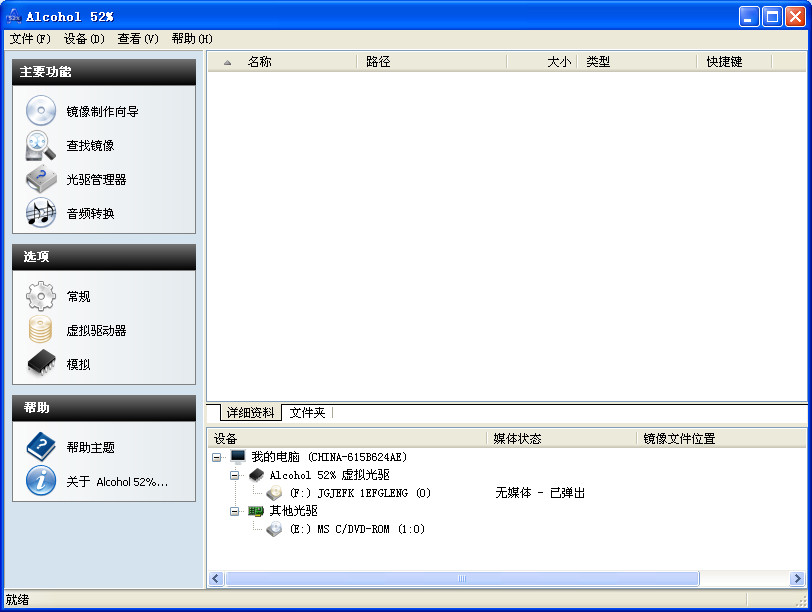Select 其他光驱 tree label
The image size is (812, 612).
[293, 511]
